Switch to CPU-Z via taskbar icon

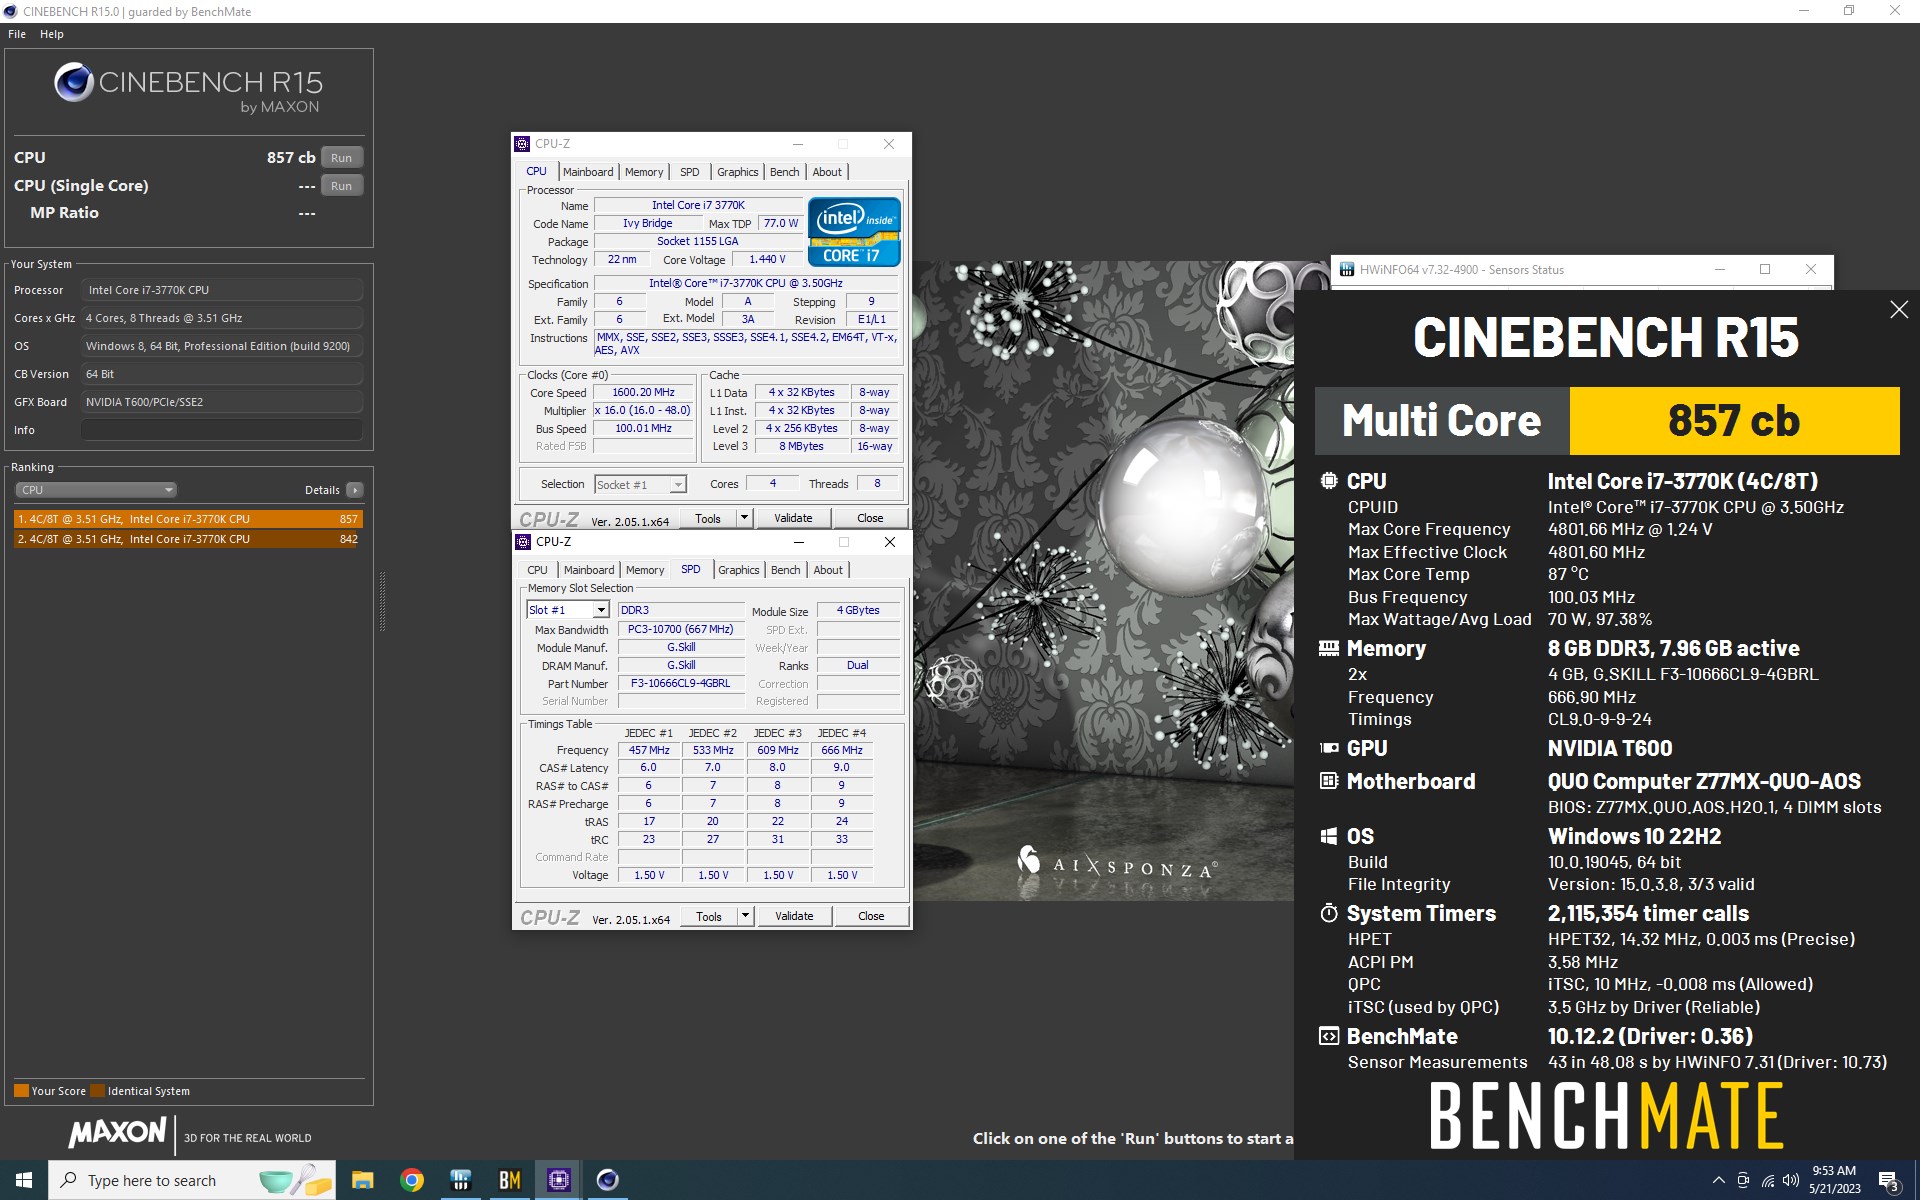tap(558, 1180)
